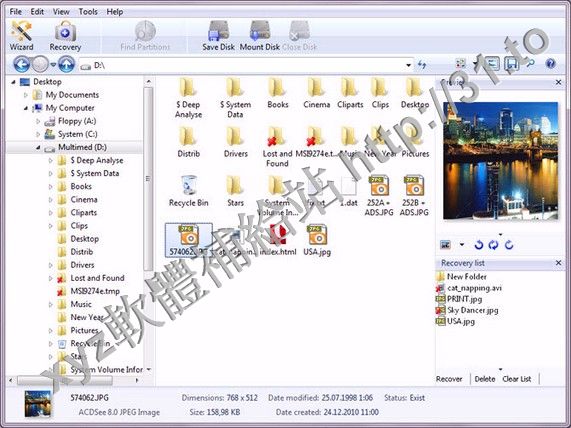Click the 574062.JPG thumbnail in the status bar
This screenshot has width=571, height=428.
pos(38,404)
